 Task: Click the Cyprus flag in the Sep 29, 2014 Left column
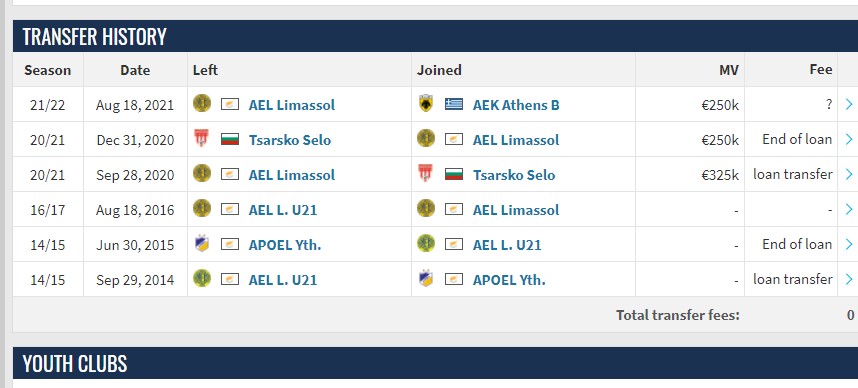(x=230, y=279)
